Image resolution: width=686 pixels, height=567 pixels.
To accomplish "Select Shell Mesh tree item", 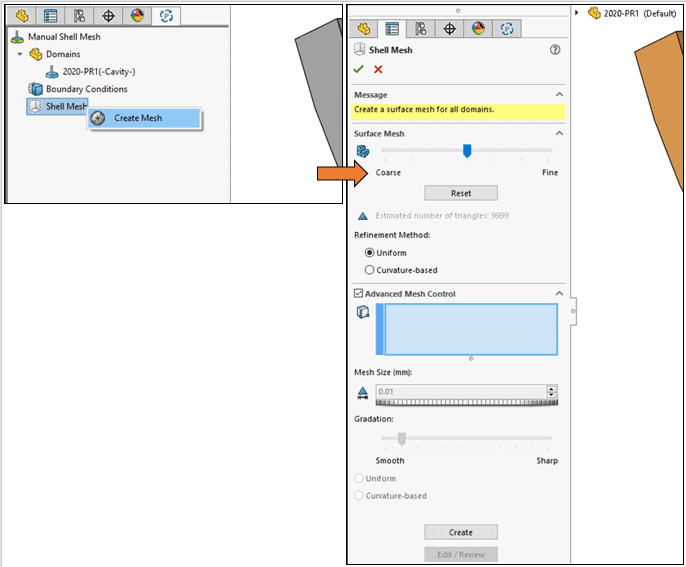I will [x=57, y=106].
